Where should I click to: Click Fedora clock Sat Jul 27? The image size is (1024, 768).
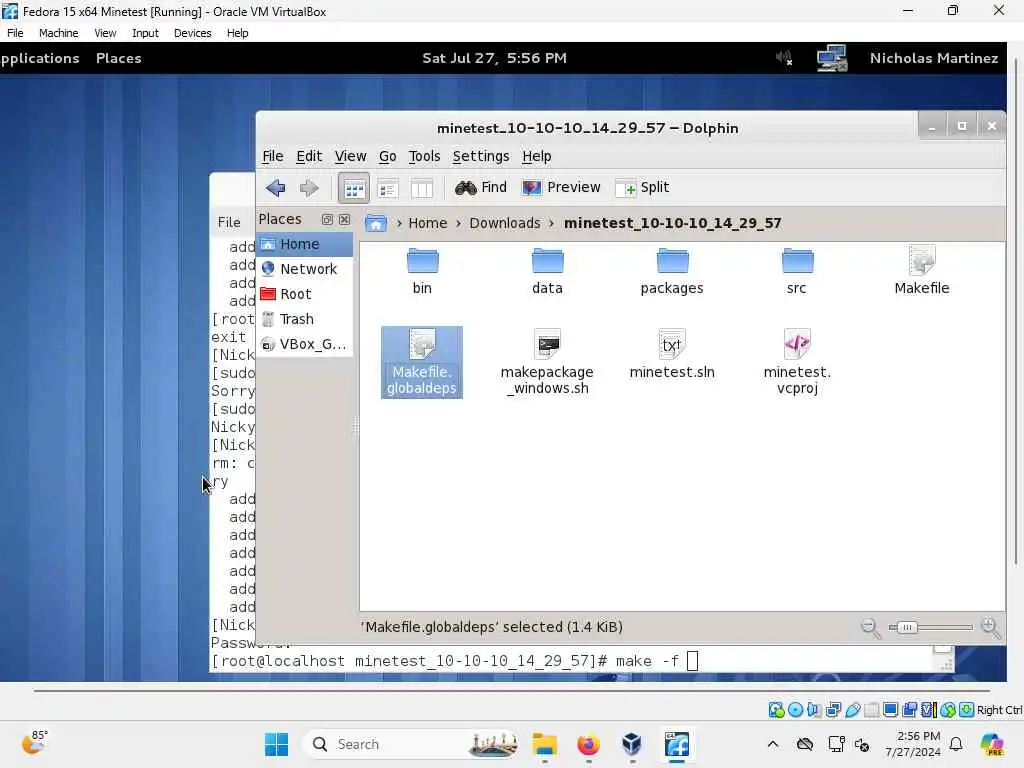tap(494, 58)
